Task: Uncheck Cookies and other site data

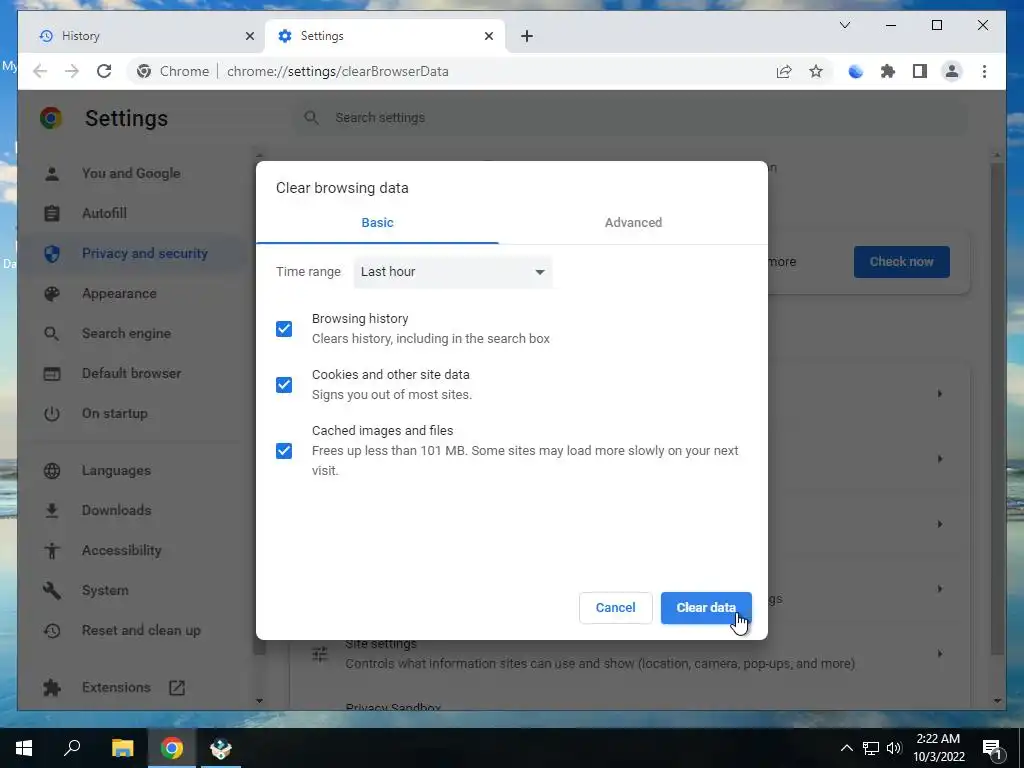Action: pyautogui.click(x=284, y=385)
